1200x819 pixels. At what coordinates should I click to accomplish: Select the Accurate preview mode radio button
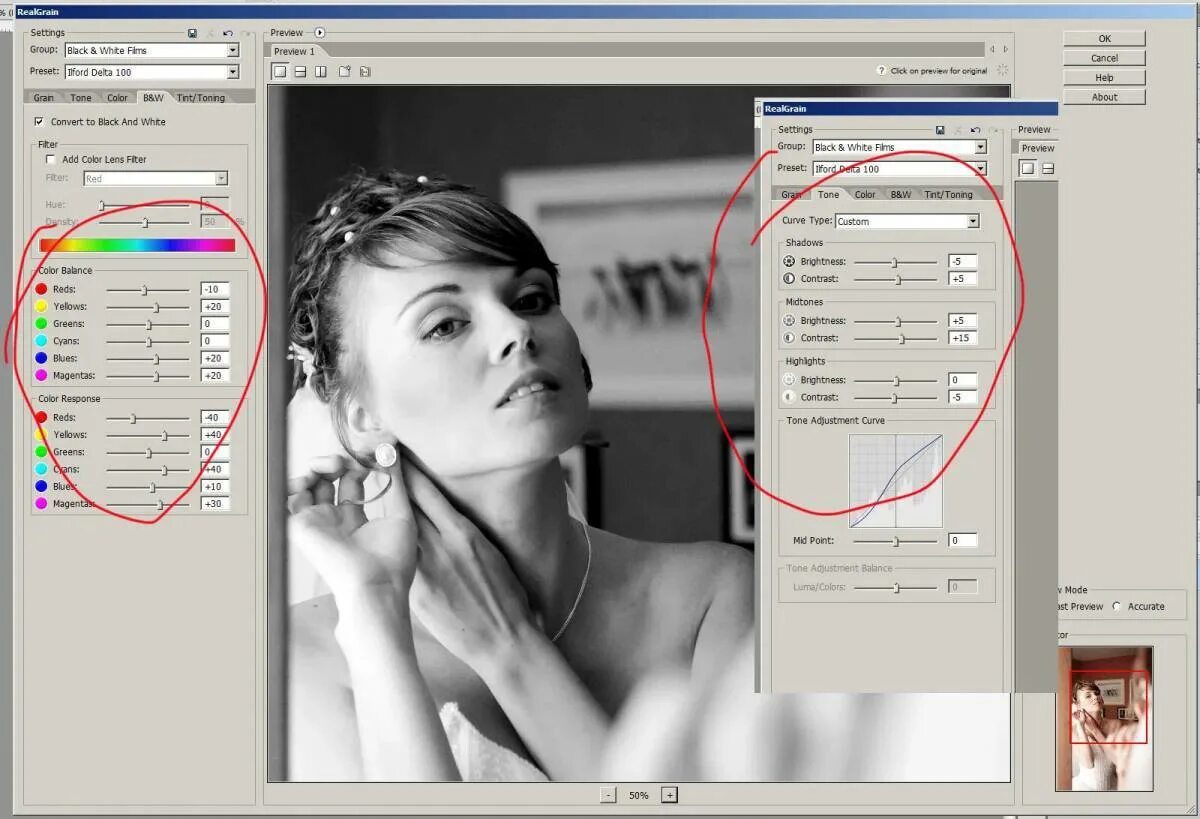pos(1117,606)
